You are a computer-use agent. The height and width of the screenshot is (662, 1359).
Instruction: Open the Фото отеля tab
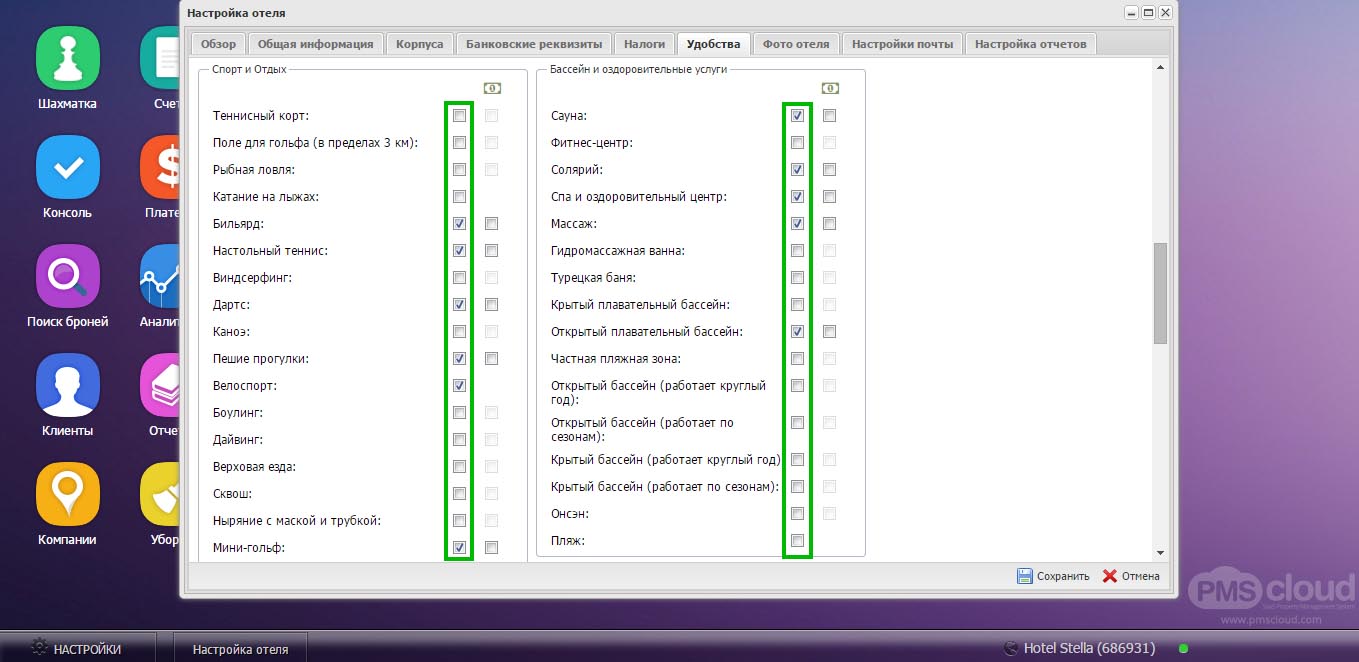(x=796, y=44)
